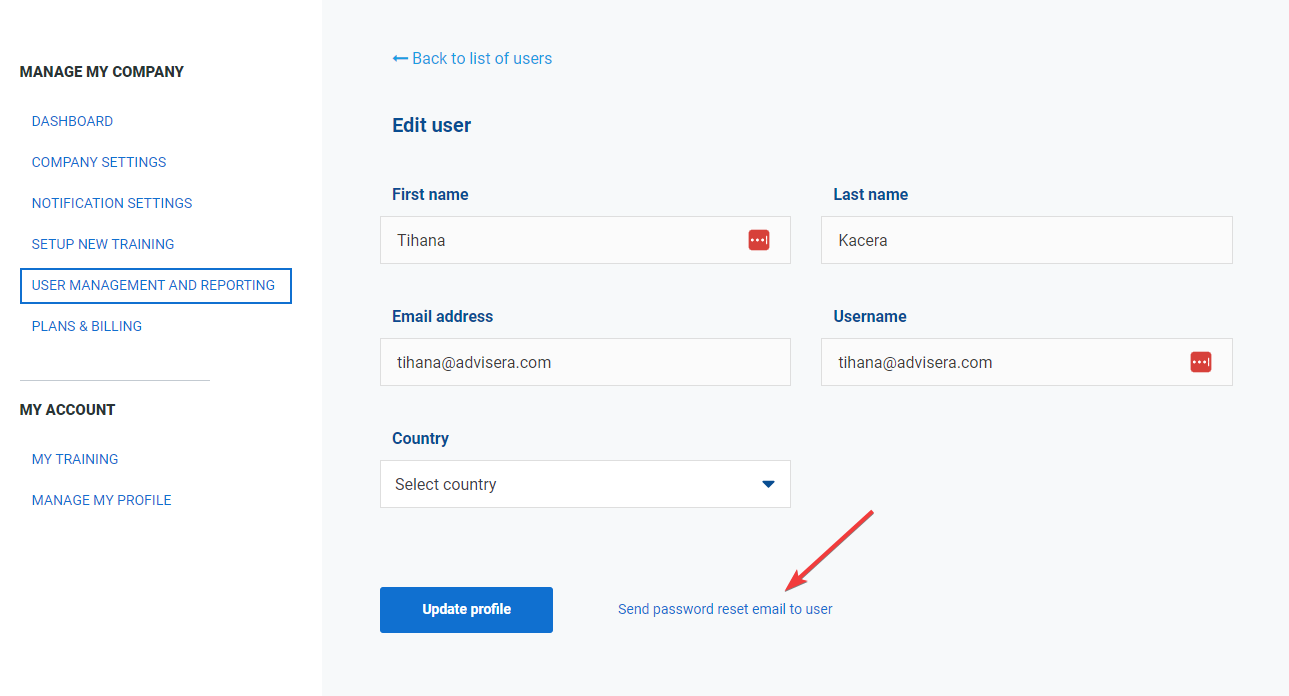Click 'Back to list of users' link
The width and height of the screenshot is (1289, 696).
pos(481,58)
